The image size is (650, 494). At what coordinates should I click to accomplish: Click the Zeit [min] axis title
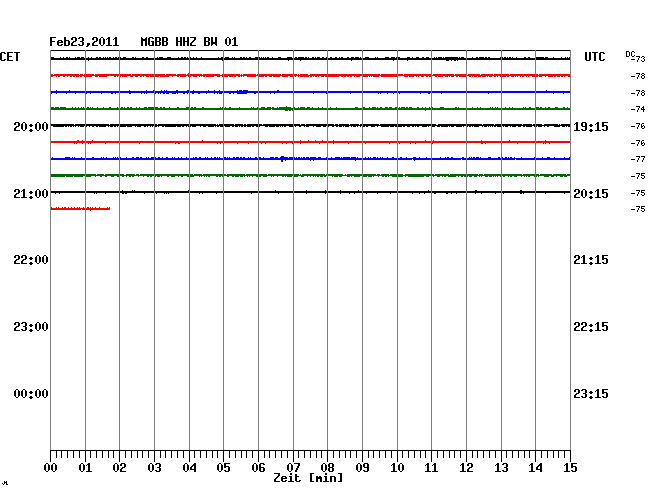coord(308,478)
